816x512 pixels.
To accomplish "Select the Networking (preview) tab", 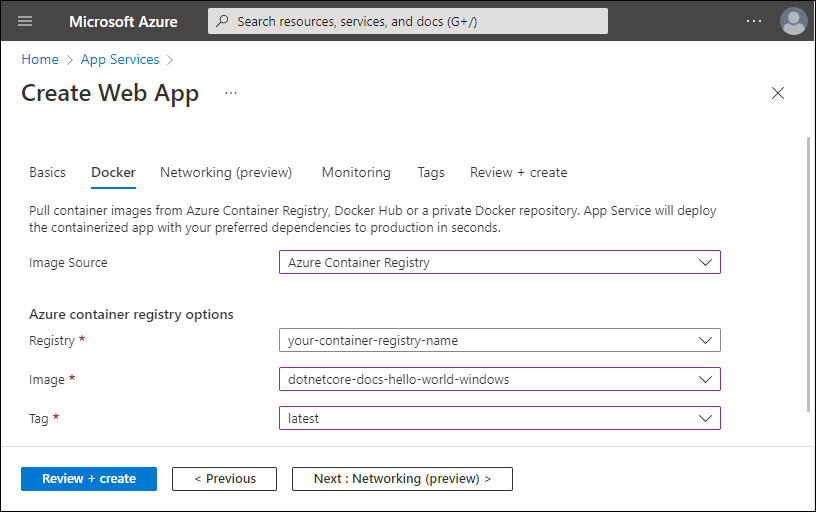I will 226,172.
